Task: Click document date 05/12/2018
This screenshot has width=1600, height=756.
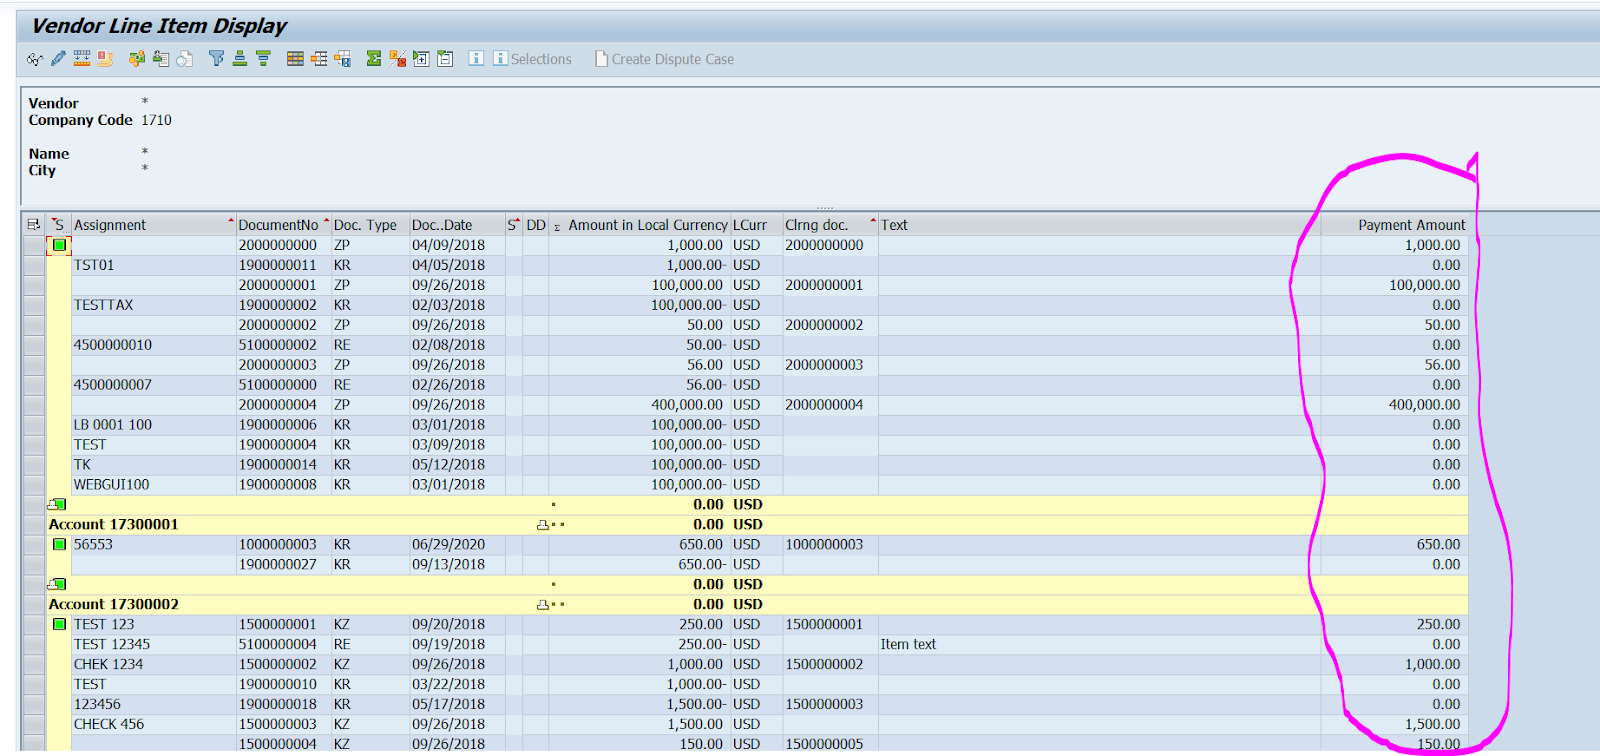Action: [448, 465]
